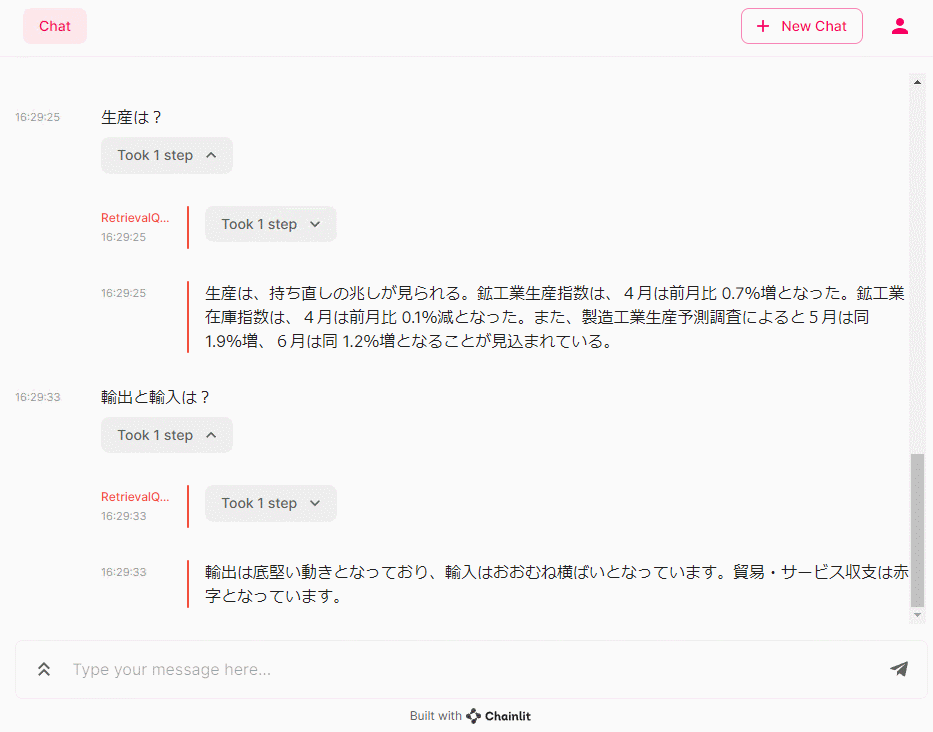
Task: Click the vertical scrollbar thumb
Action: coord(917,530)
